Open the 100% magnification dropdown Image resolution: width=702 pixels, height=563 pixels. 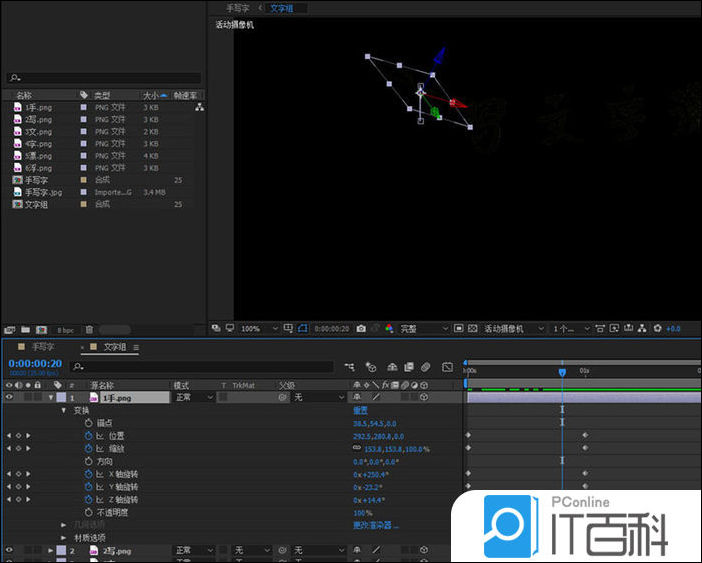pyautogui.click(x=256, y=328)
